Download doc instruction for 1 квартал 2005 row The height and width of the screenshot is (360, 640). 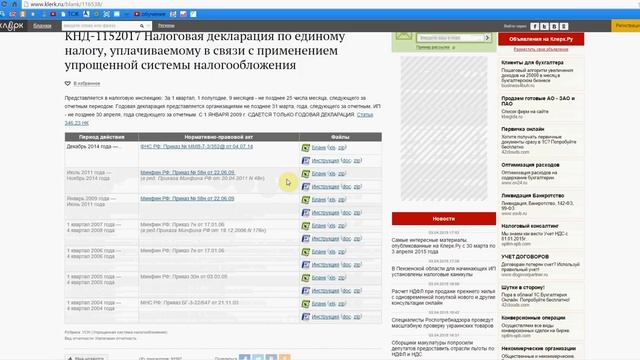[x=347, y=291]
